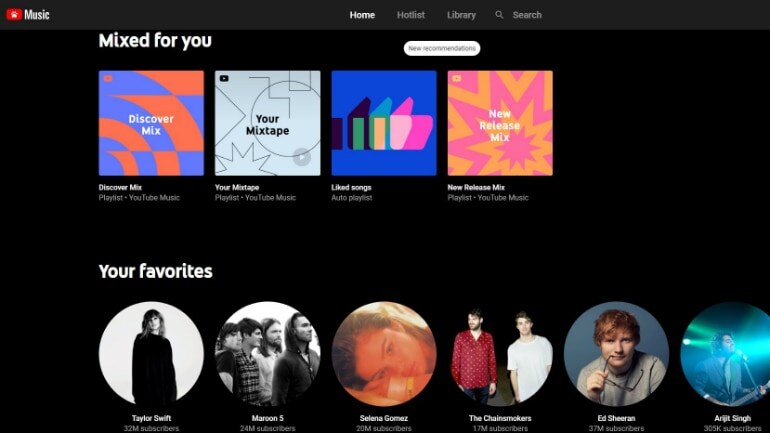Open the Ed Sheeran name link
Screen dimensions: 770x433
pos(616,418)
